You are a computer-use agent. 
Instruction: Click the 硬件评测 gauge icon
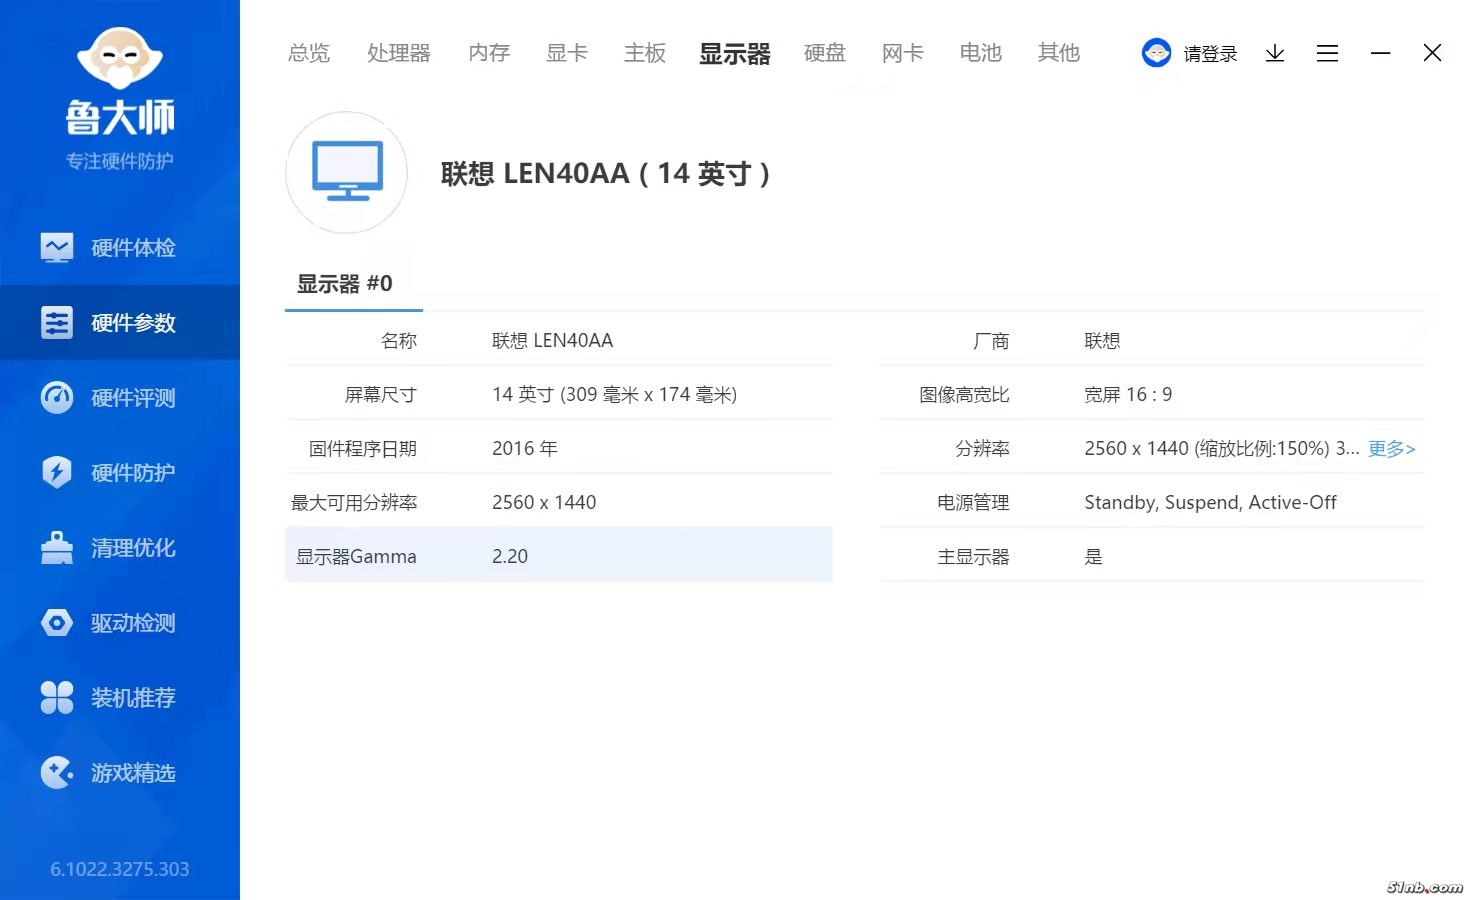(57, 397)
